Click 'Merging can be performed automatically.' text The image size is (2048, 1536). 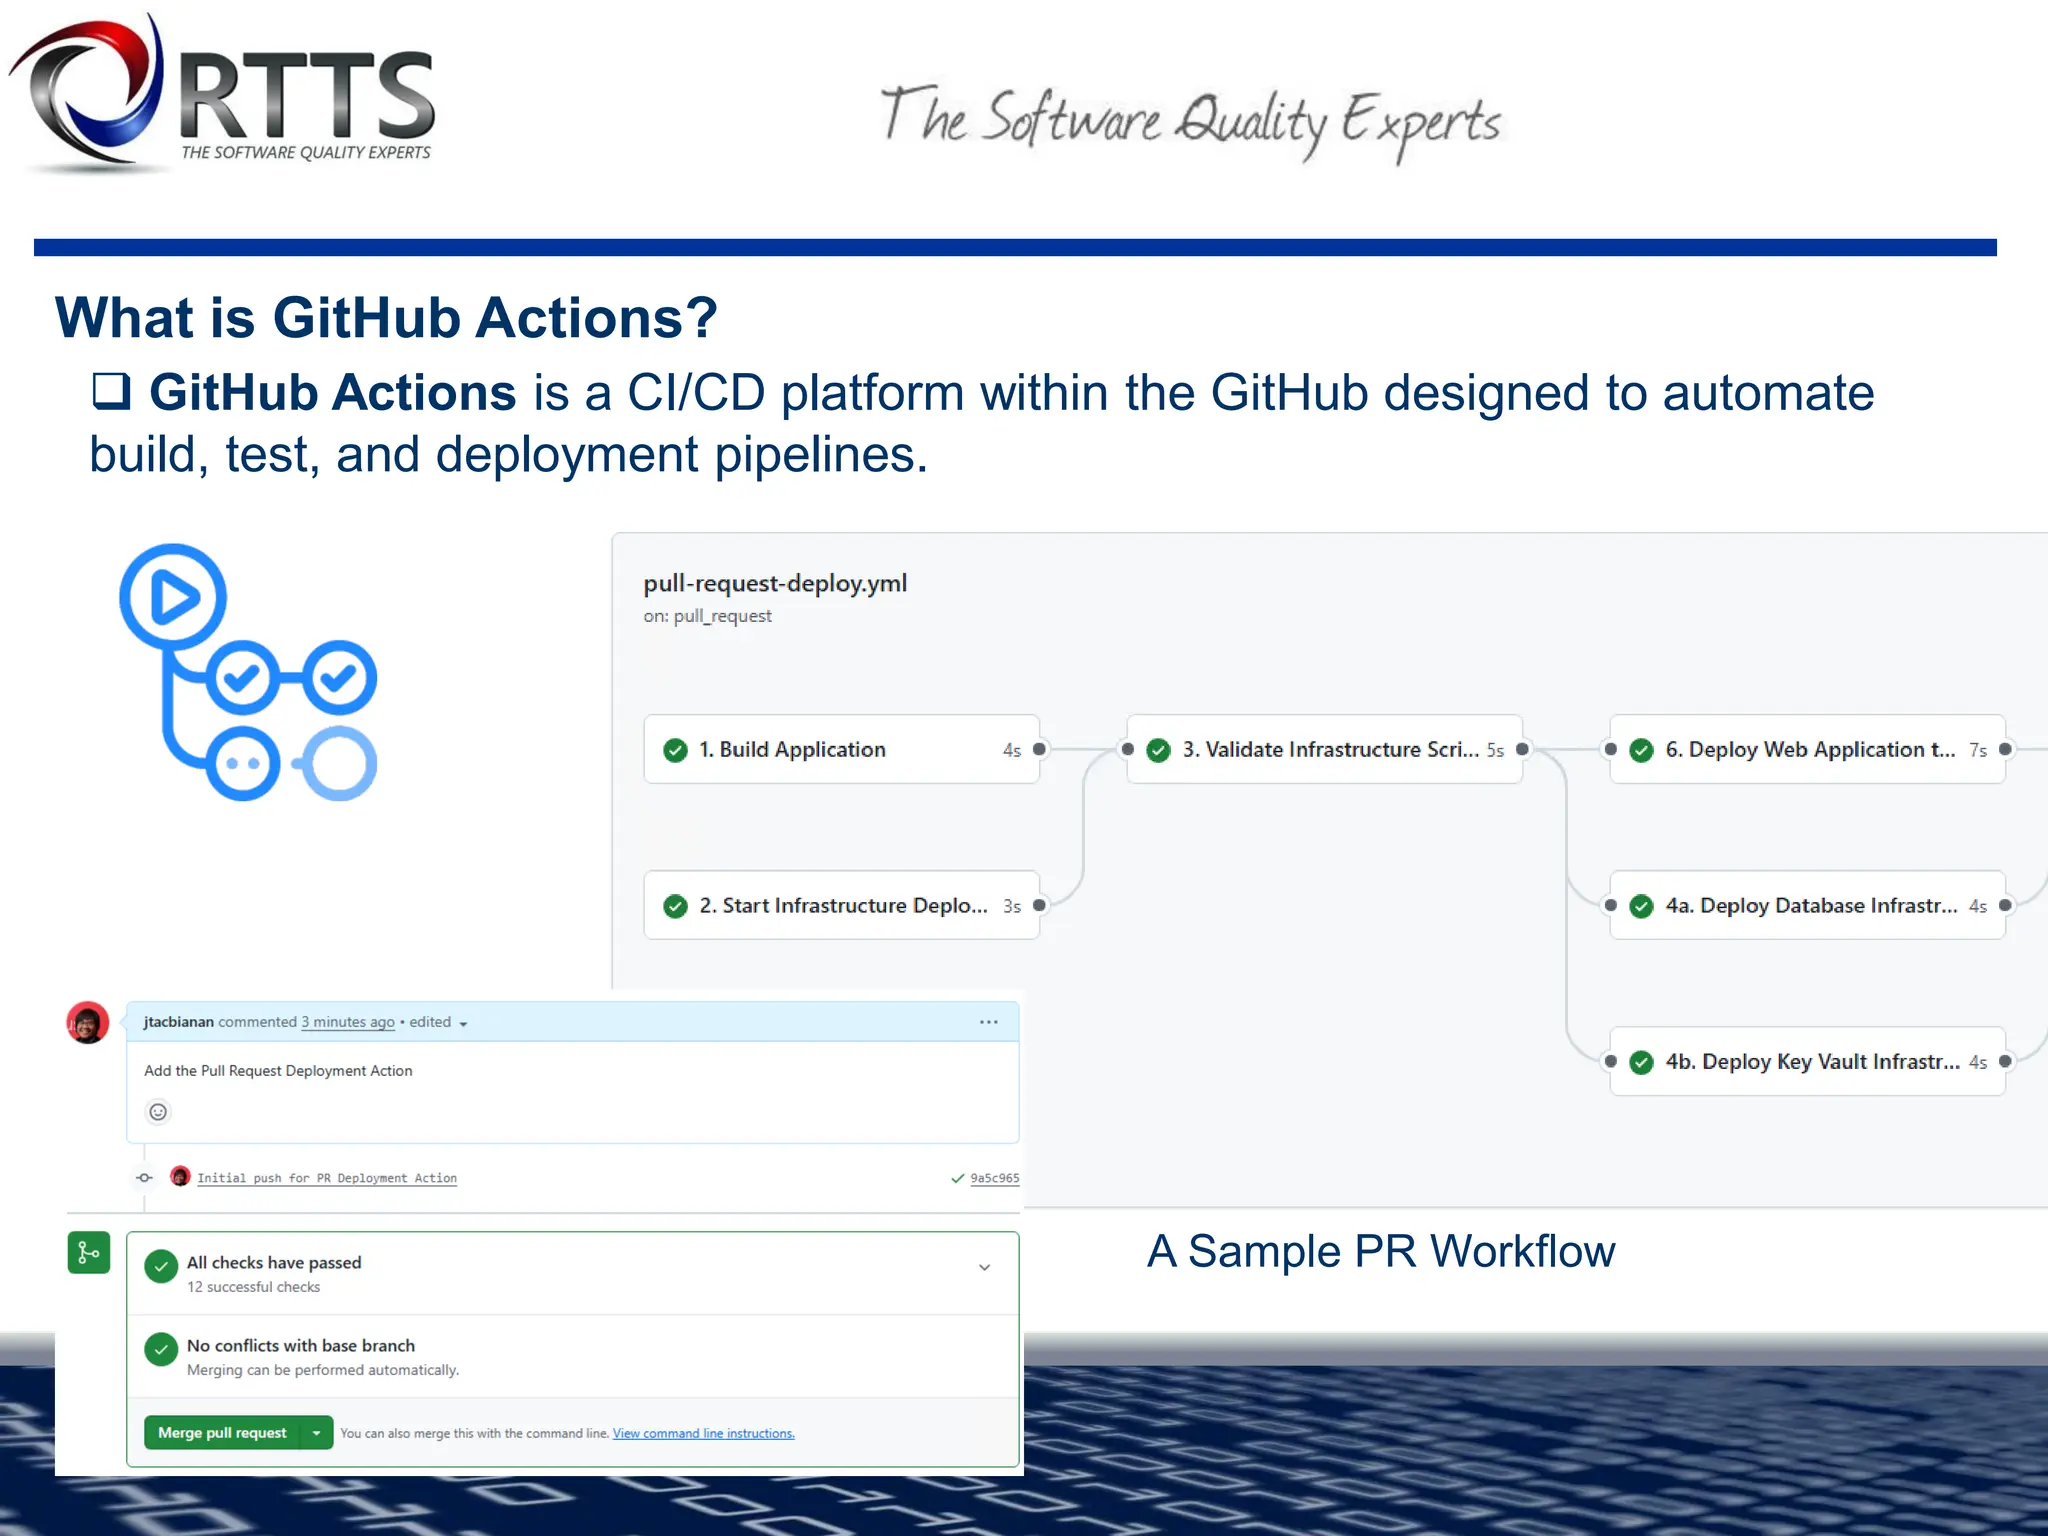(x=323, y=1370)
